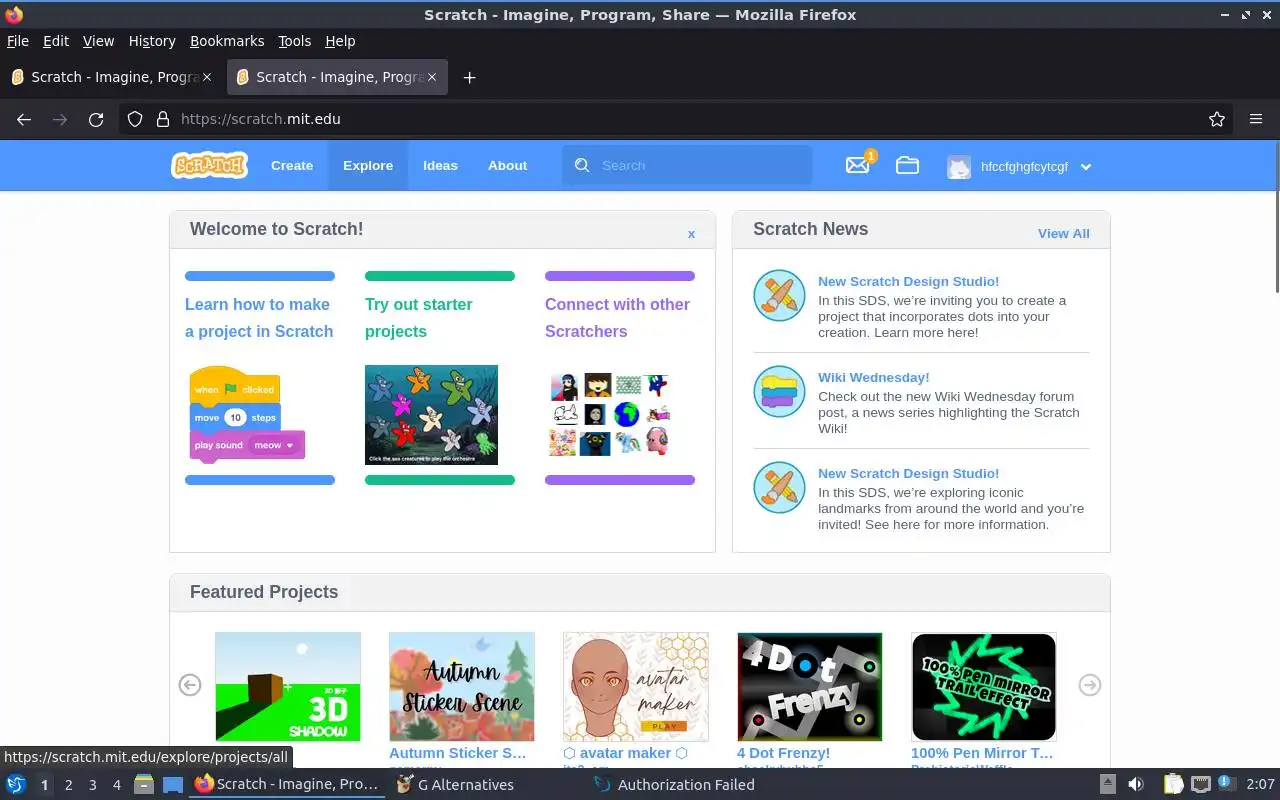Open the View menu
The image size is (1280, 800).
point(98,41)
